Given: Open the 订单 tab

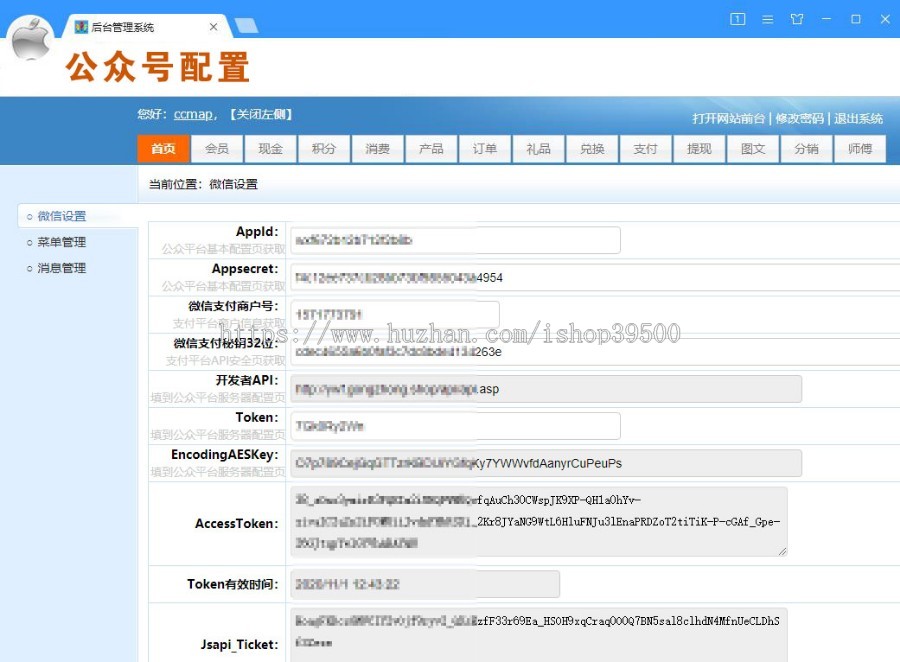Looking at the screenshot, I should coord(484,149).
